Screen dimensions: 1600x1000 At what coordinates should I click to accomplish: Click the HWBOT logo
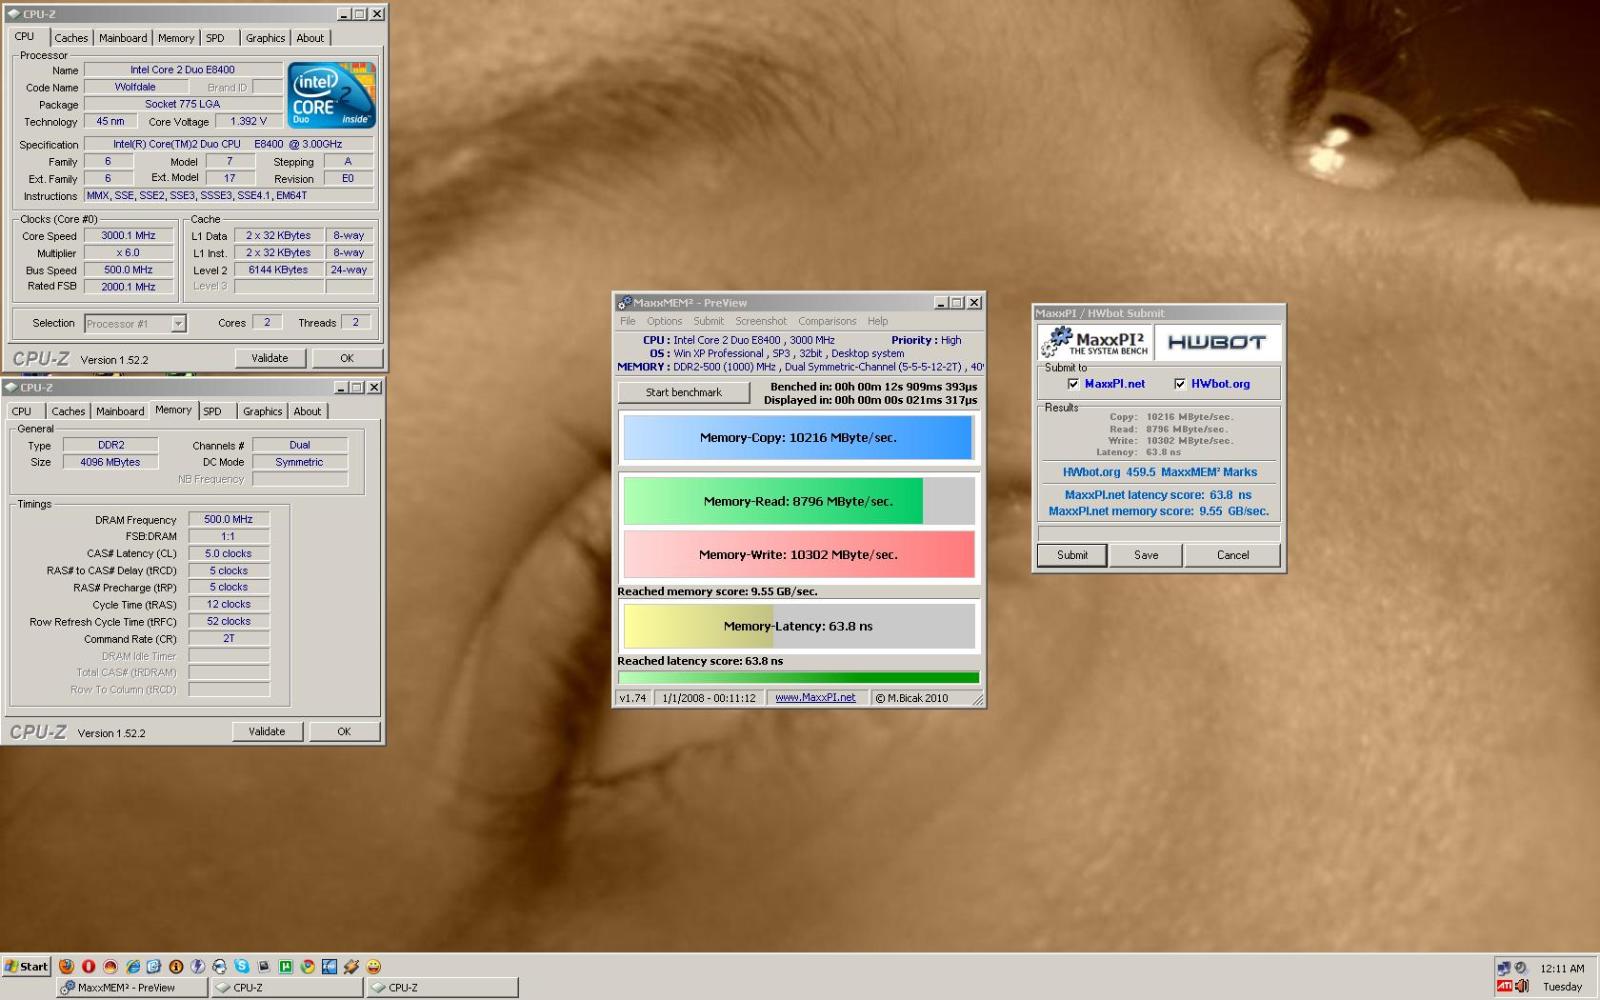1217,342
